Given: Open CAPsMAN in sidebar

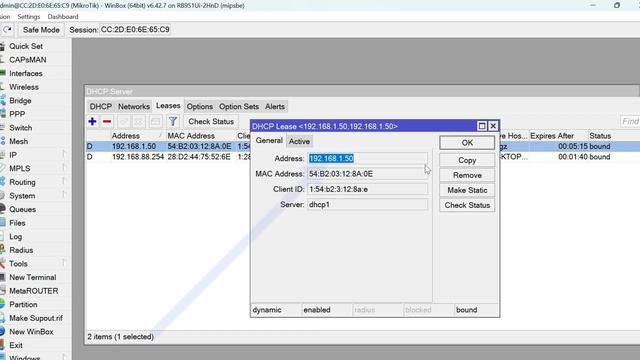Looking at the screenshot, I should (x=27, y=60).
